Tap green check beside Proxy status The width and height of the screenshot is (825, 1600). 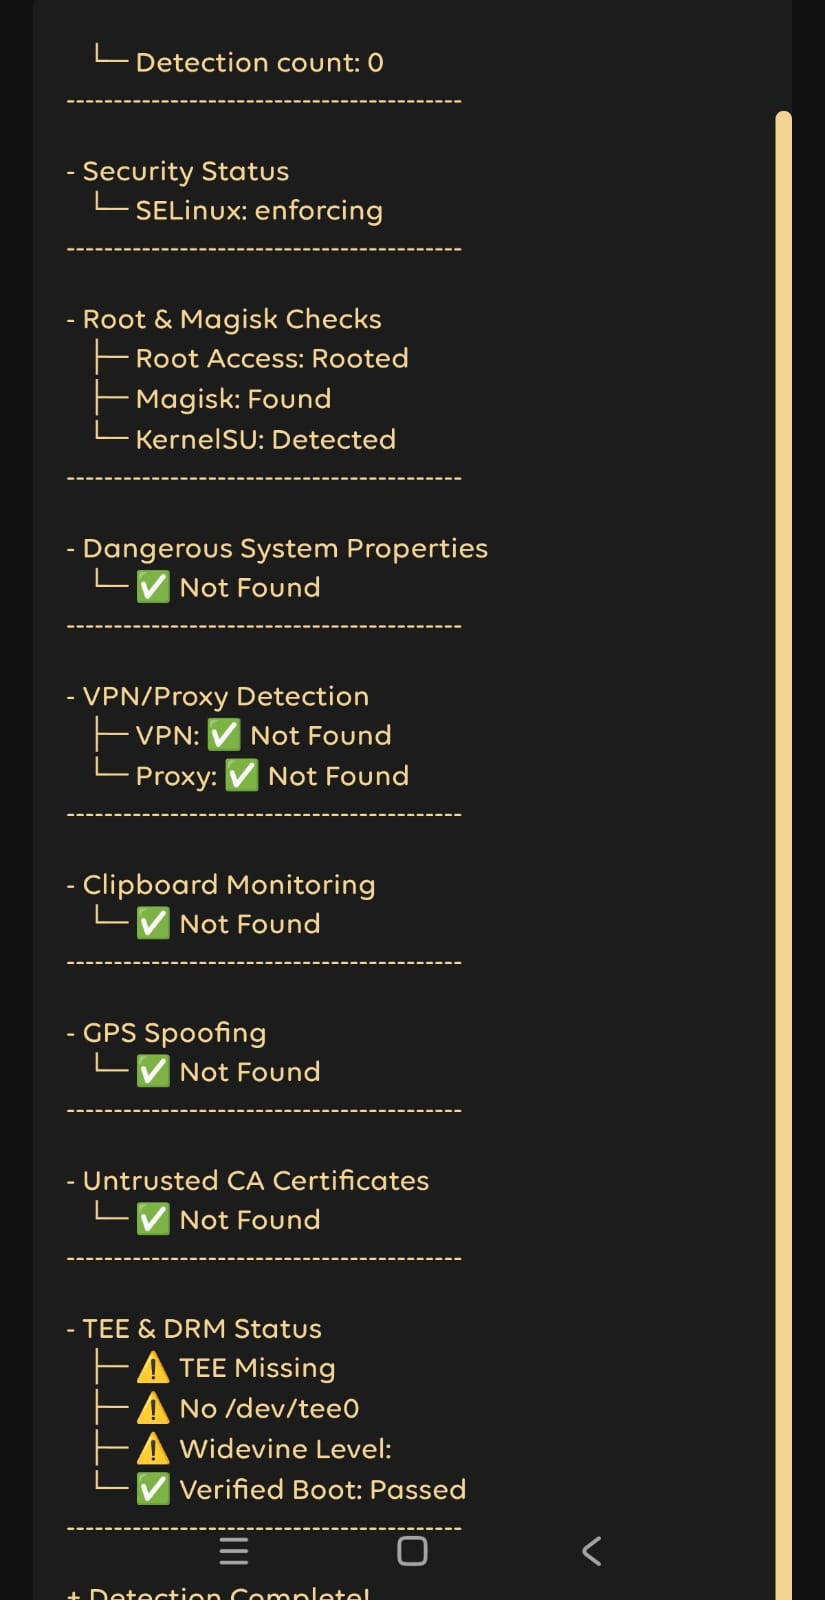click(242, 775)
